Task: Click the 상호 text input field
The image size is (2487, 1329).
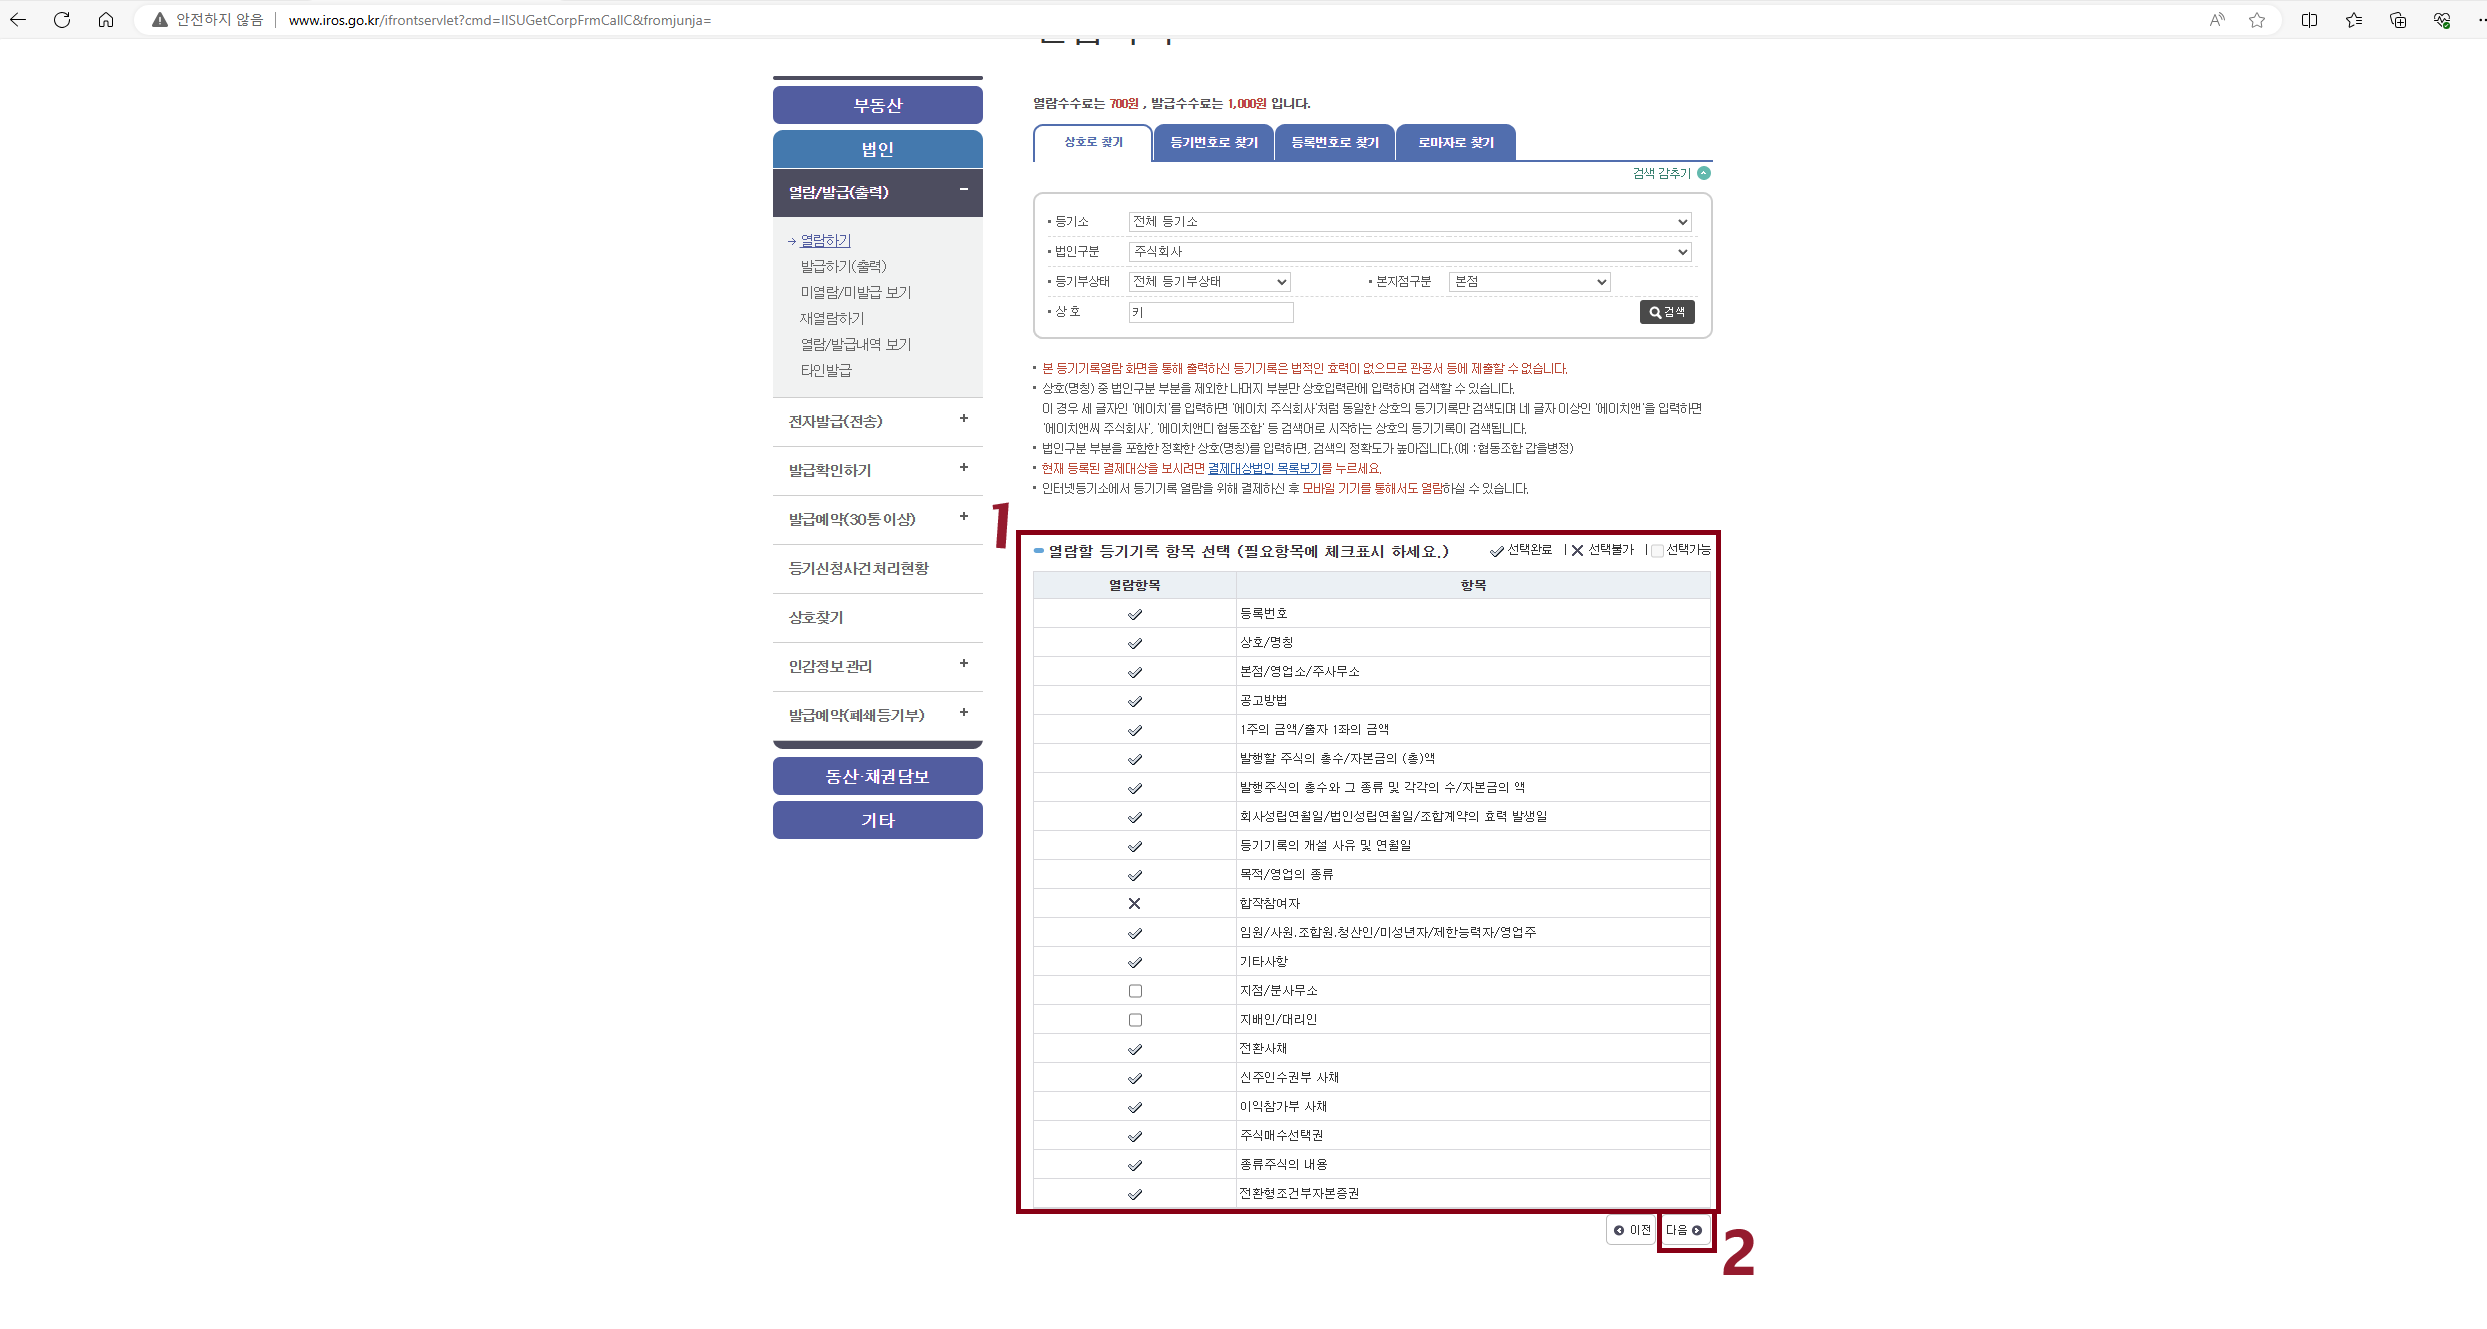Action: point(1211,313)
